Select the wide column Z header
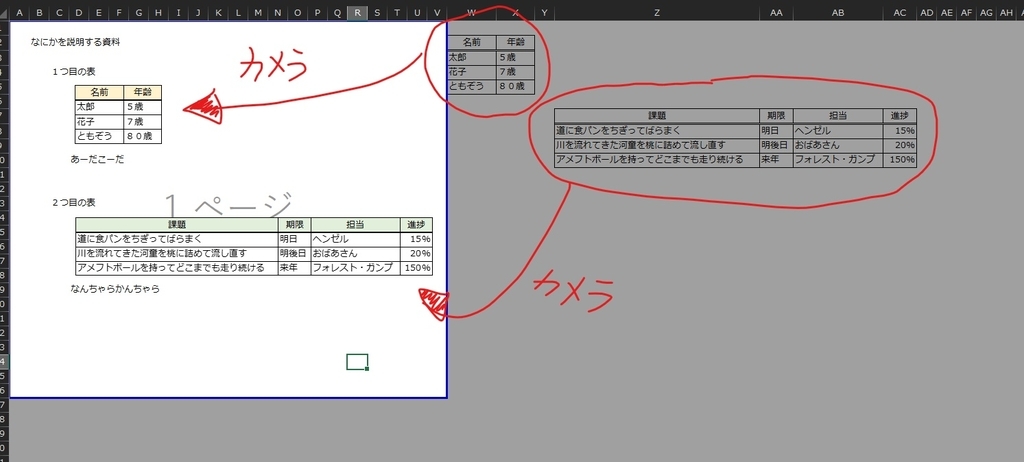The width and height of the screenshot is (1024, 462). click(656, 12)
